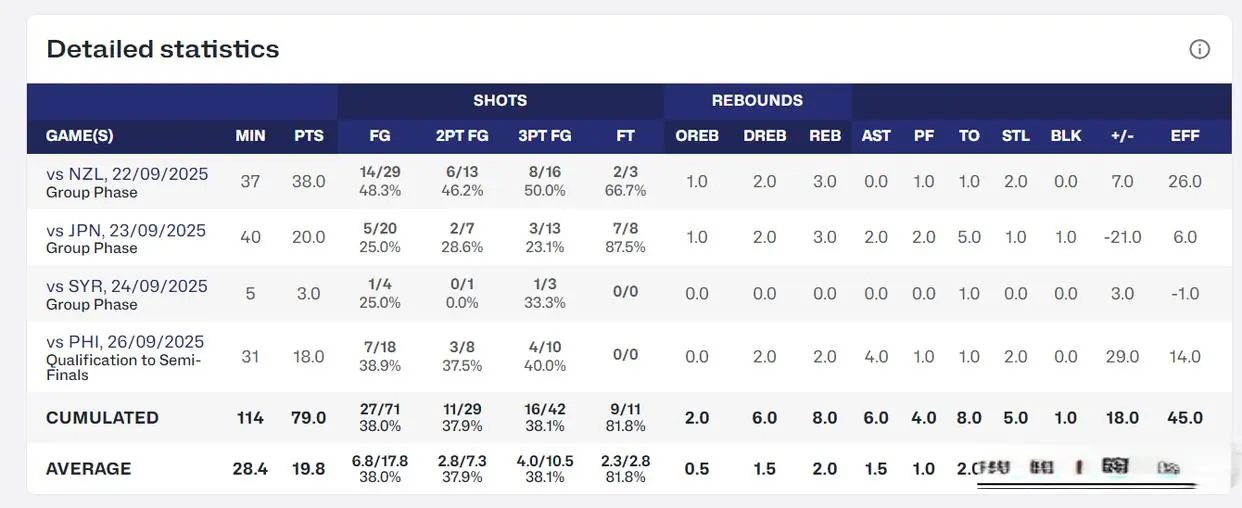The width and height of the screenshot is (1242, 508).
Task: Sort by the PTS column header
Action: click(x=309, y=135)
